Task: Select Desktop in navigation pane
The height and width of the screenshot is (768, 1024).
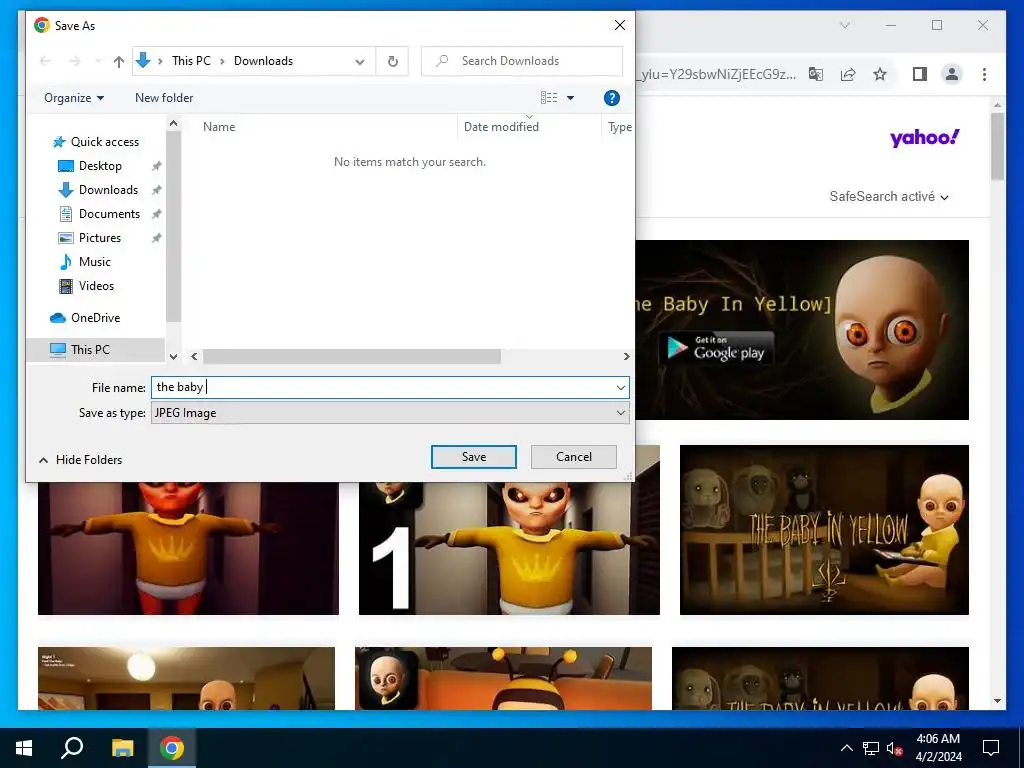Action: pyautogui.click(x=100, y=166)
